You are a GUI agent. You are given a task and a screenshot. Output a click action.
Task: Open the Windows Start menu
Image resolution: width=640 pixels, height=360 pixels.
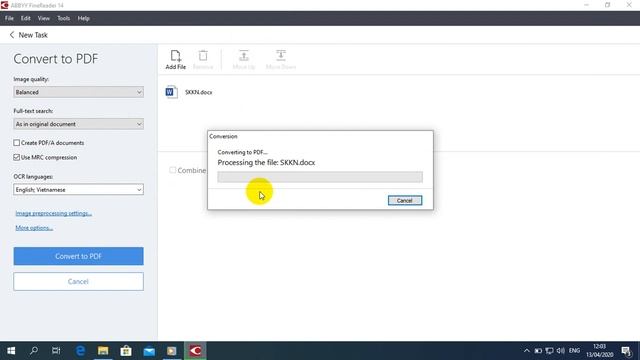pos(11,351)
